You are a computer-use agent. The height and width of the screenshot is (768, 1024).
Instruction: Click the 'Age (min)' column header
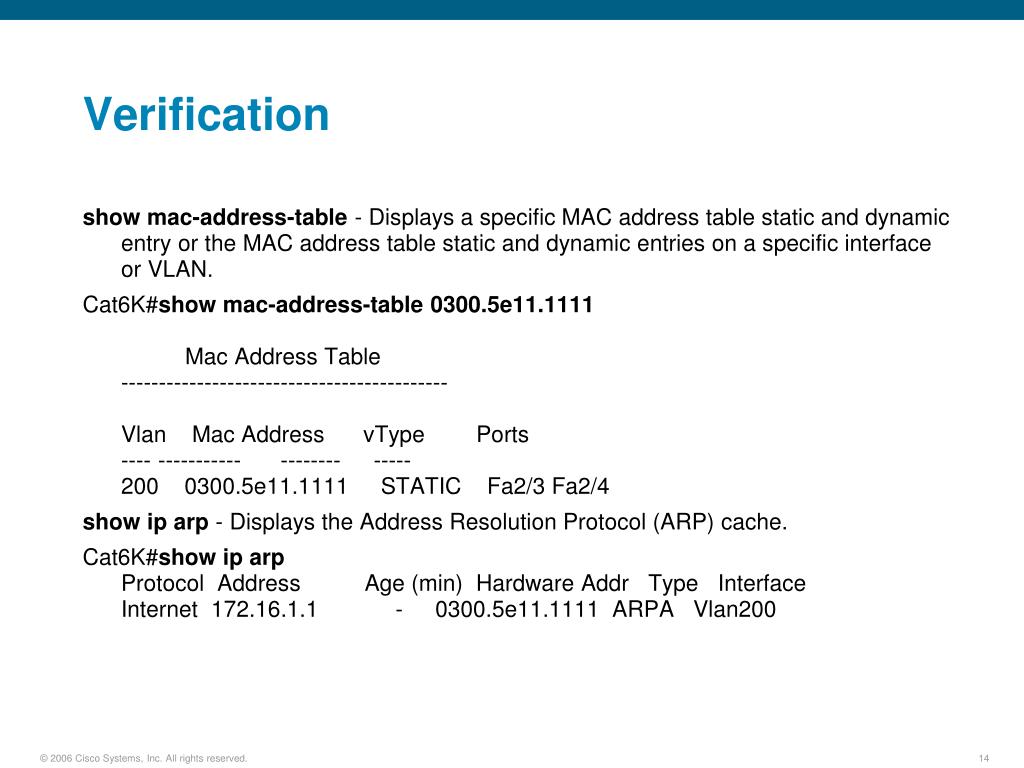point(413,584)
